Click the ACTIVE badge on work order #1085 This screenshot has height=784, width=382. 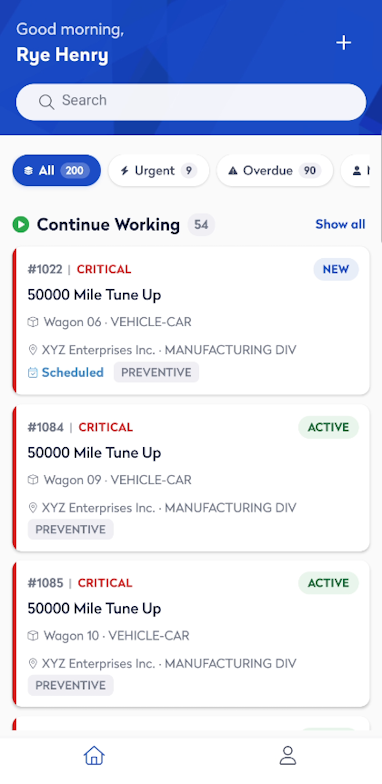click(x=328, y=583)
